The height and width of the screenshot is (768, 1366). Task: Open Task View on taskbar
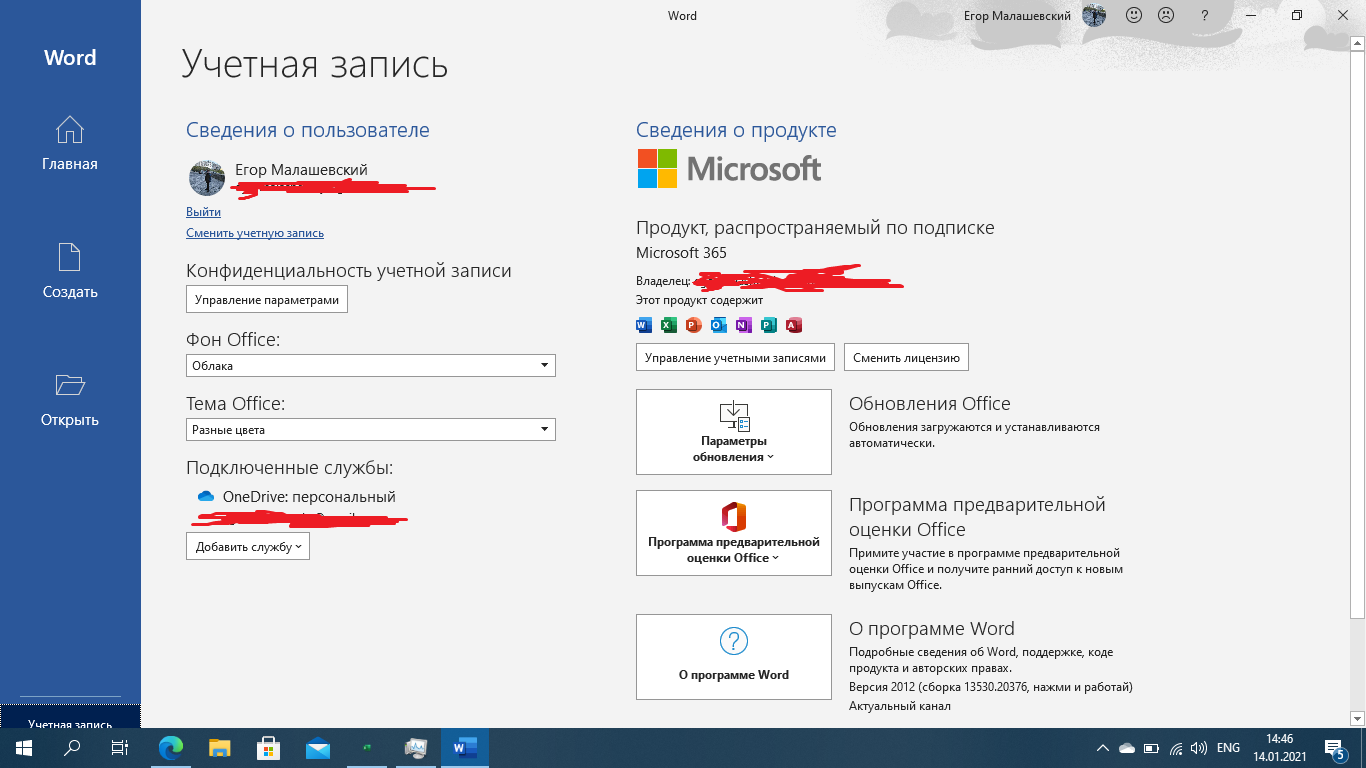pyautogui.click(x=119, y=748)
